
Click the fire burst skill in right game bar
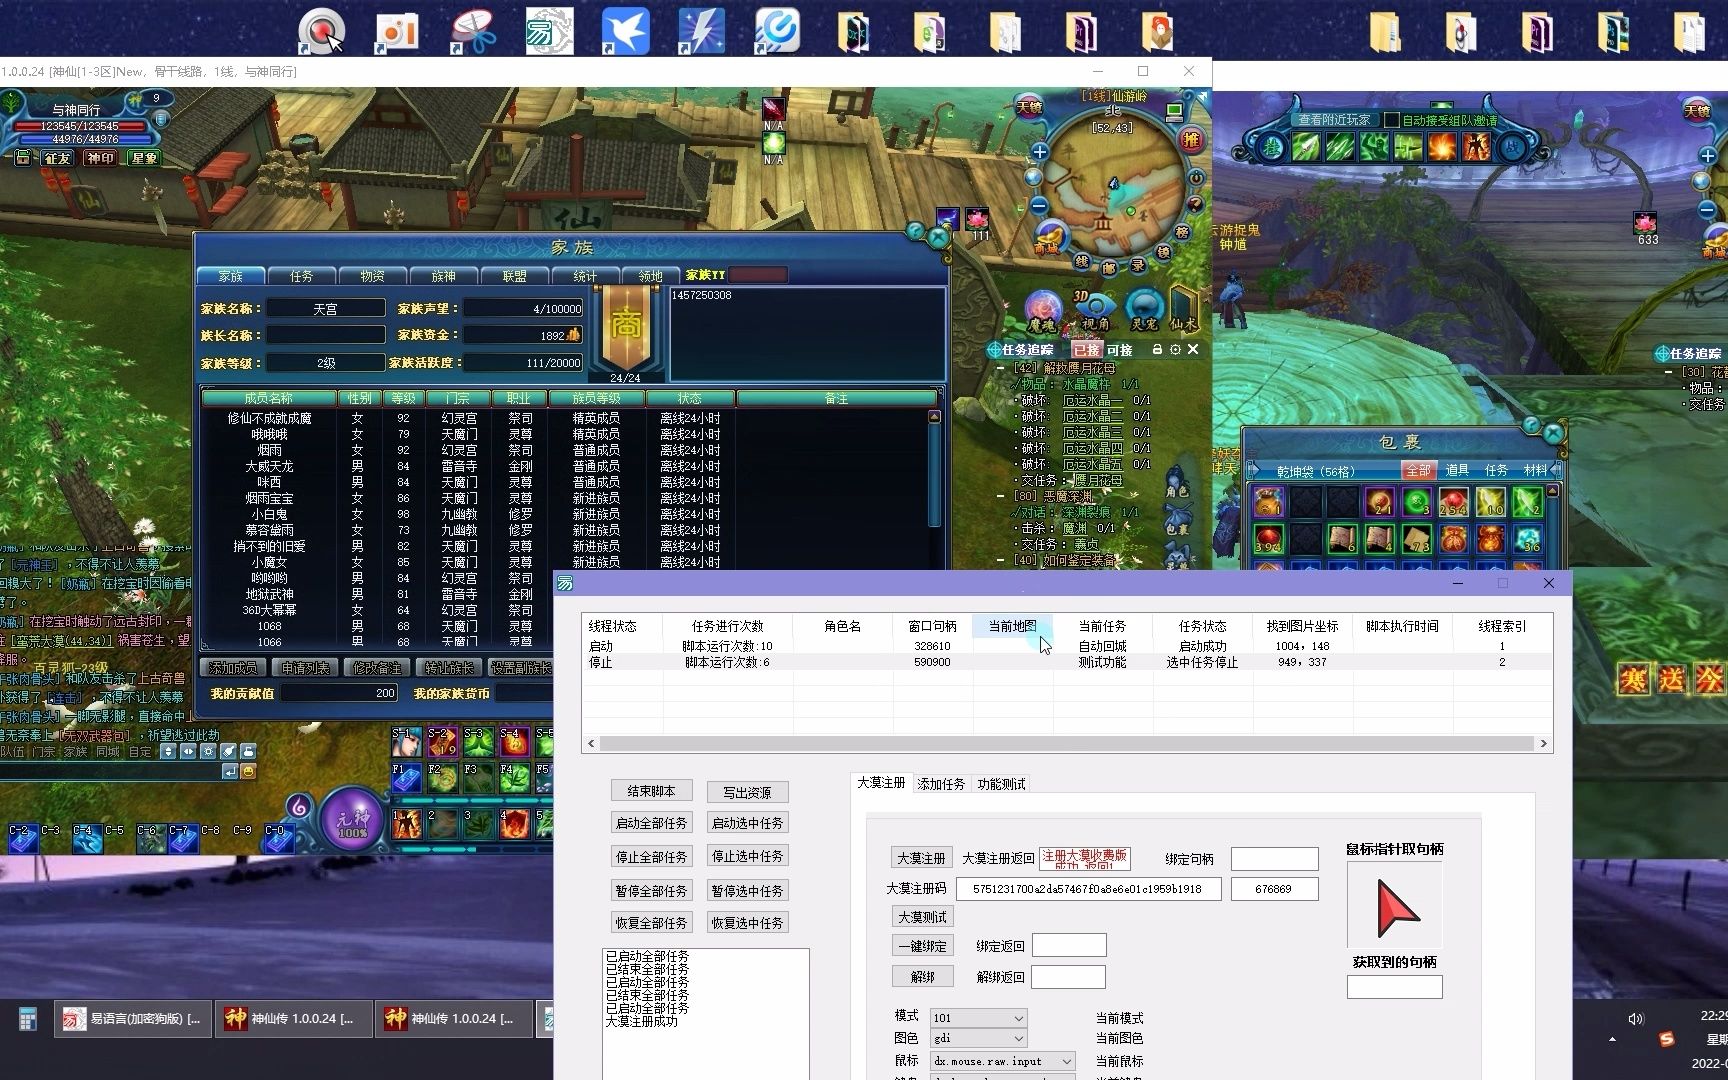1441,149
